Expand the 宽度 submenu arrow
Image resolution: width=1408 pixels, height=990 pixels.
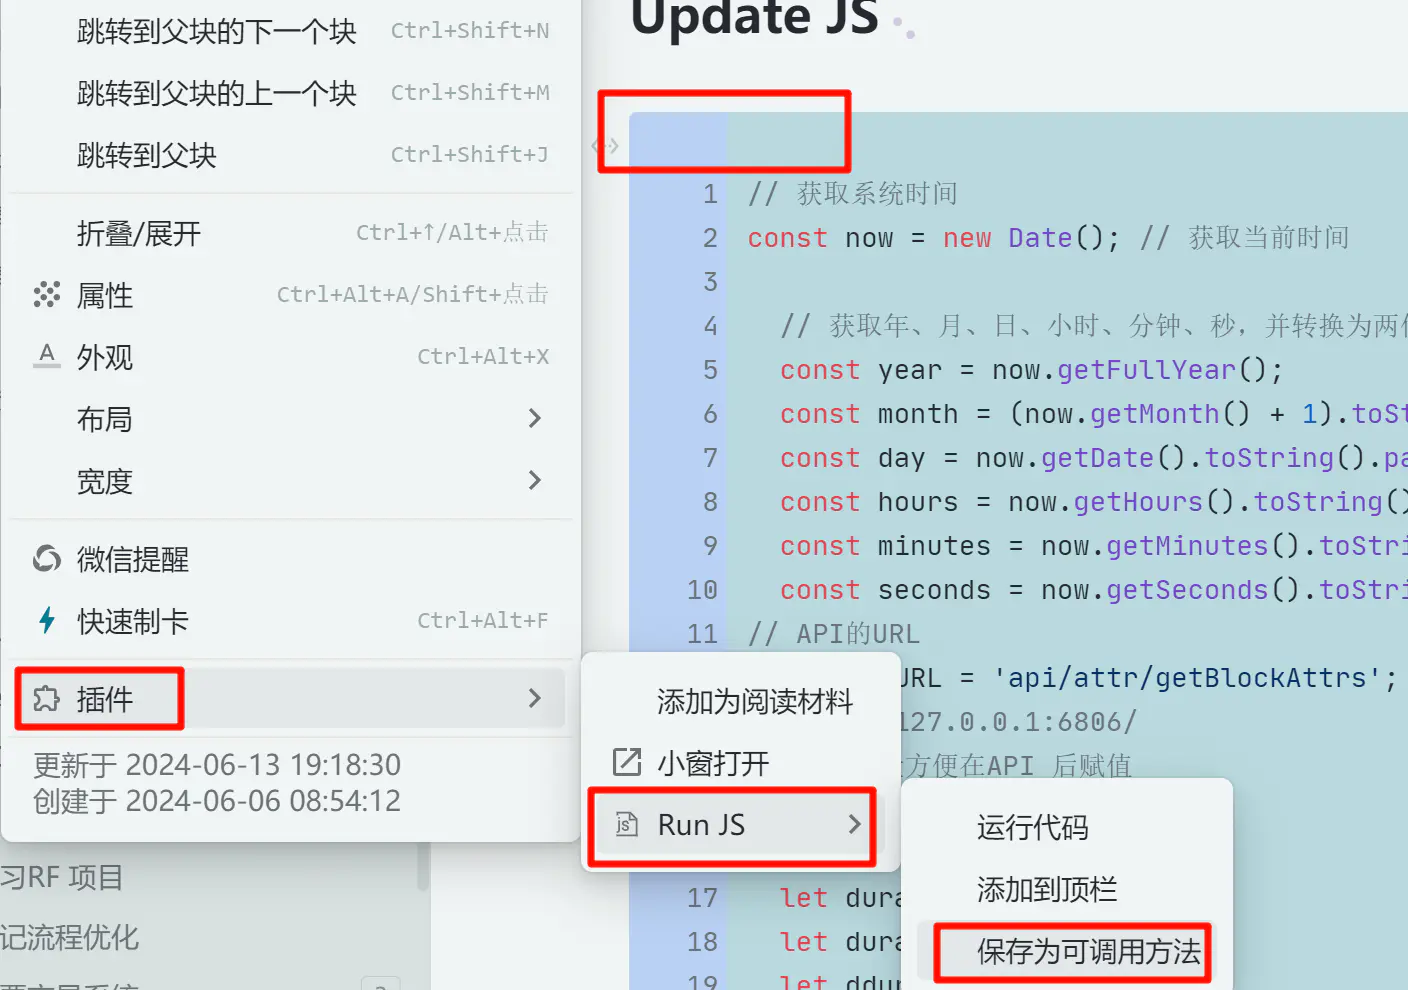coord(535,480)
